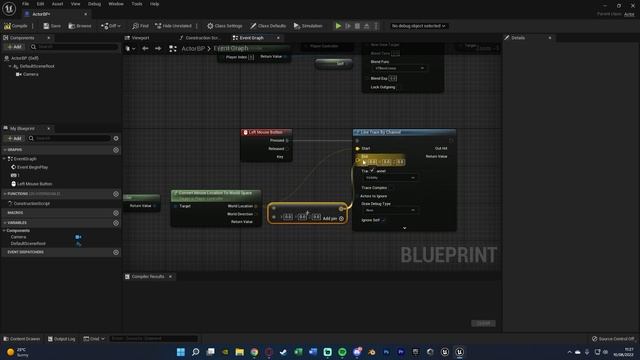Click Add in Components panel
Screen dimensions: 640x360
click(14, 47)
